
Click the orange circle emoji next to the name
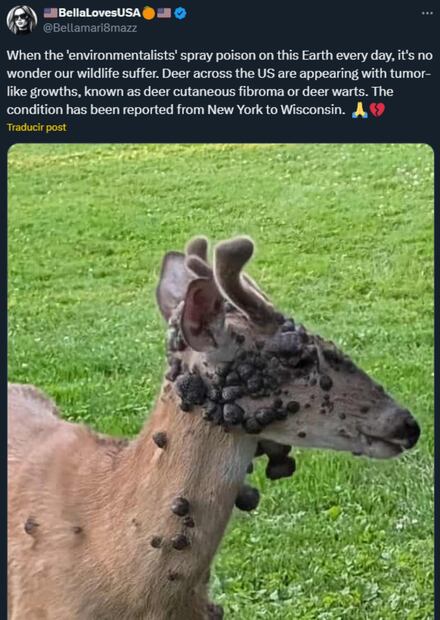149,13
